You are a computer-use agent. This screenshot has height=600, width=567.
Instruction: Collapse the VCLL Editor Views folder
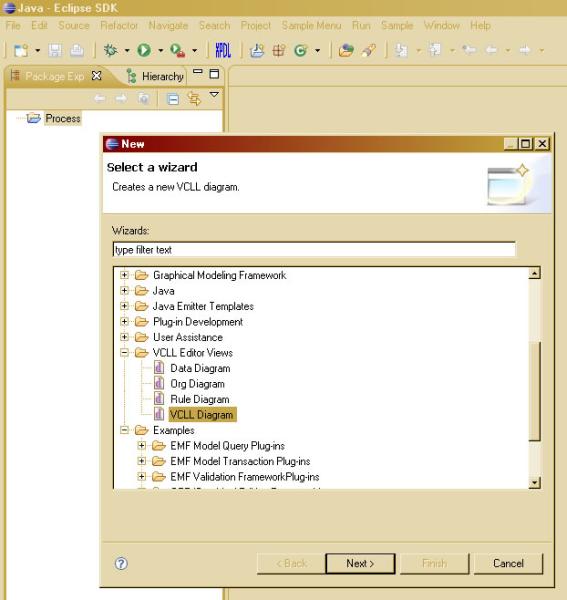coord(124,352)
